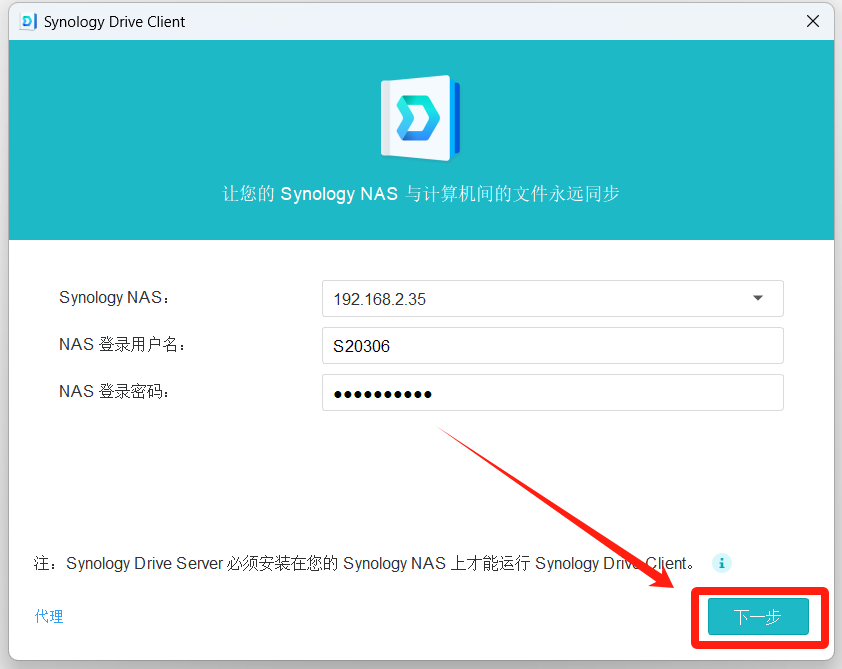The width and height of the screenshot is (842, 669).
Task: Click the "NAS 登录用户名" label
Action: pos(123,345)
